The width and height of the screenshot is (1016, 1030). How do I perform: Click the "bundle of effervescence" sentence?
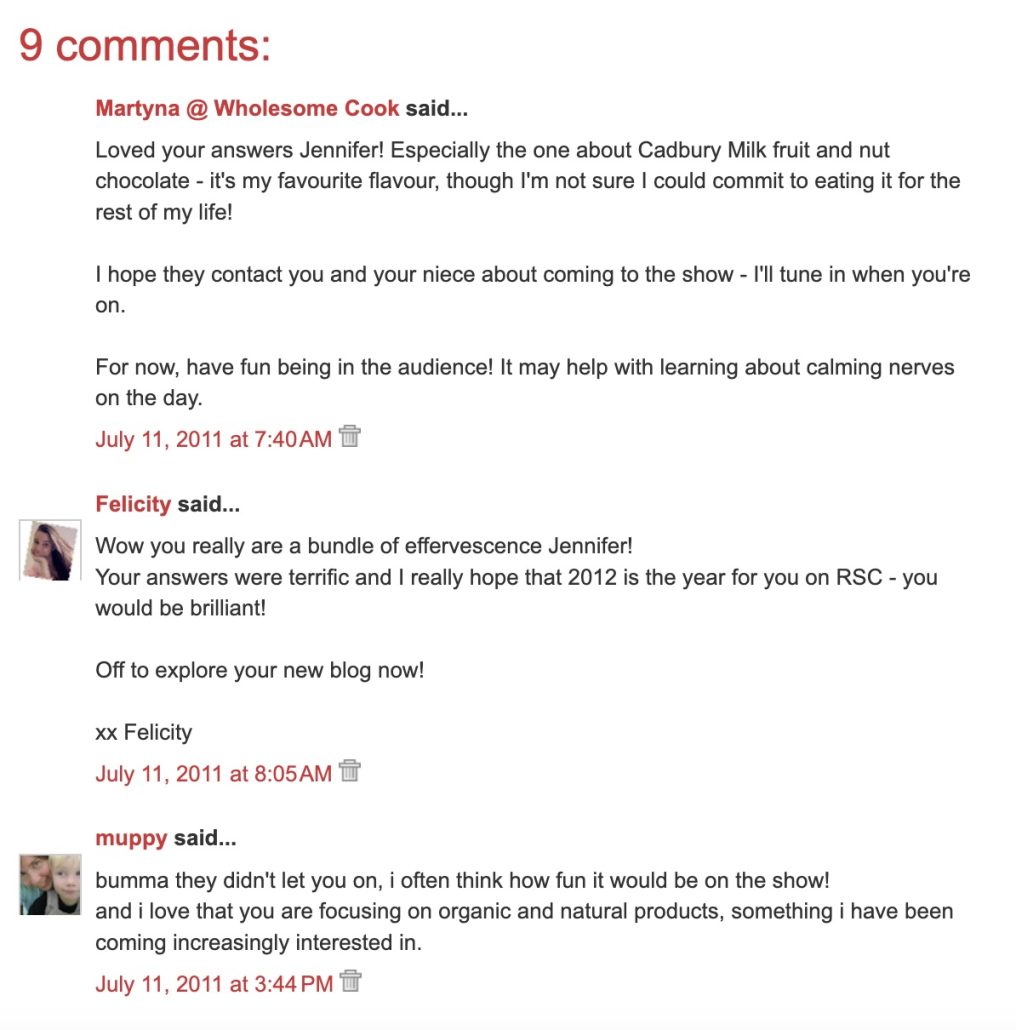point(364,547)
